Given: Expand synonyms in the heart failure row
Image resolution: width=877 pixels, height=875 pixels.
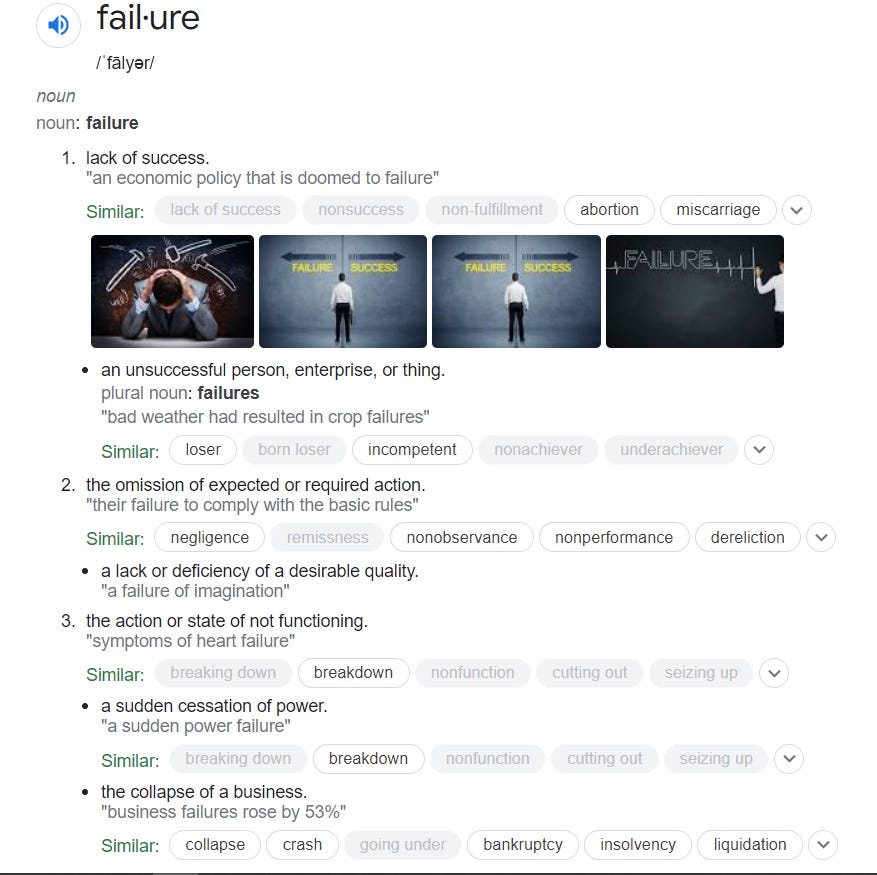Looking at the screenshot, I should (774, 673).
